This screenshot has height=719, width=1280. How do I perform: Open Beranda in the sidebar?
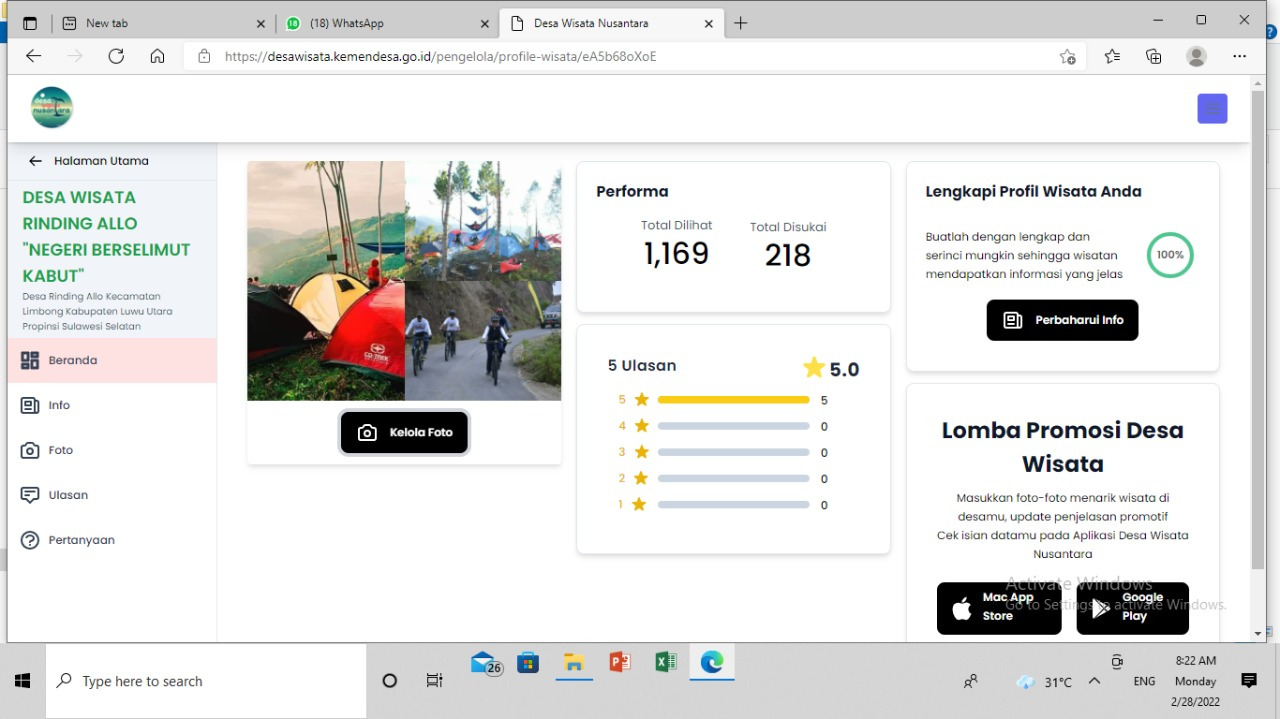pyautogui.click(x=72, y=360)
